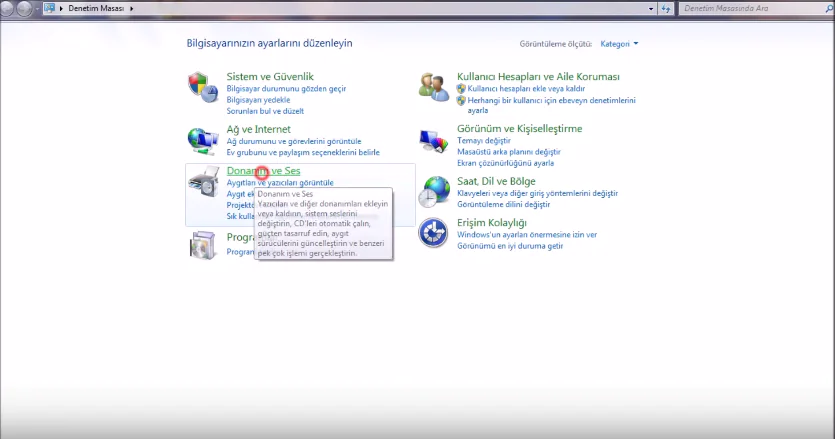835x439 pixels.
Task: Click Ağ durumunu ve görevlerini görüntüle
Action: (x=294, y=141)
